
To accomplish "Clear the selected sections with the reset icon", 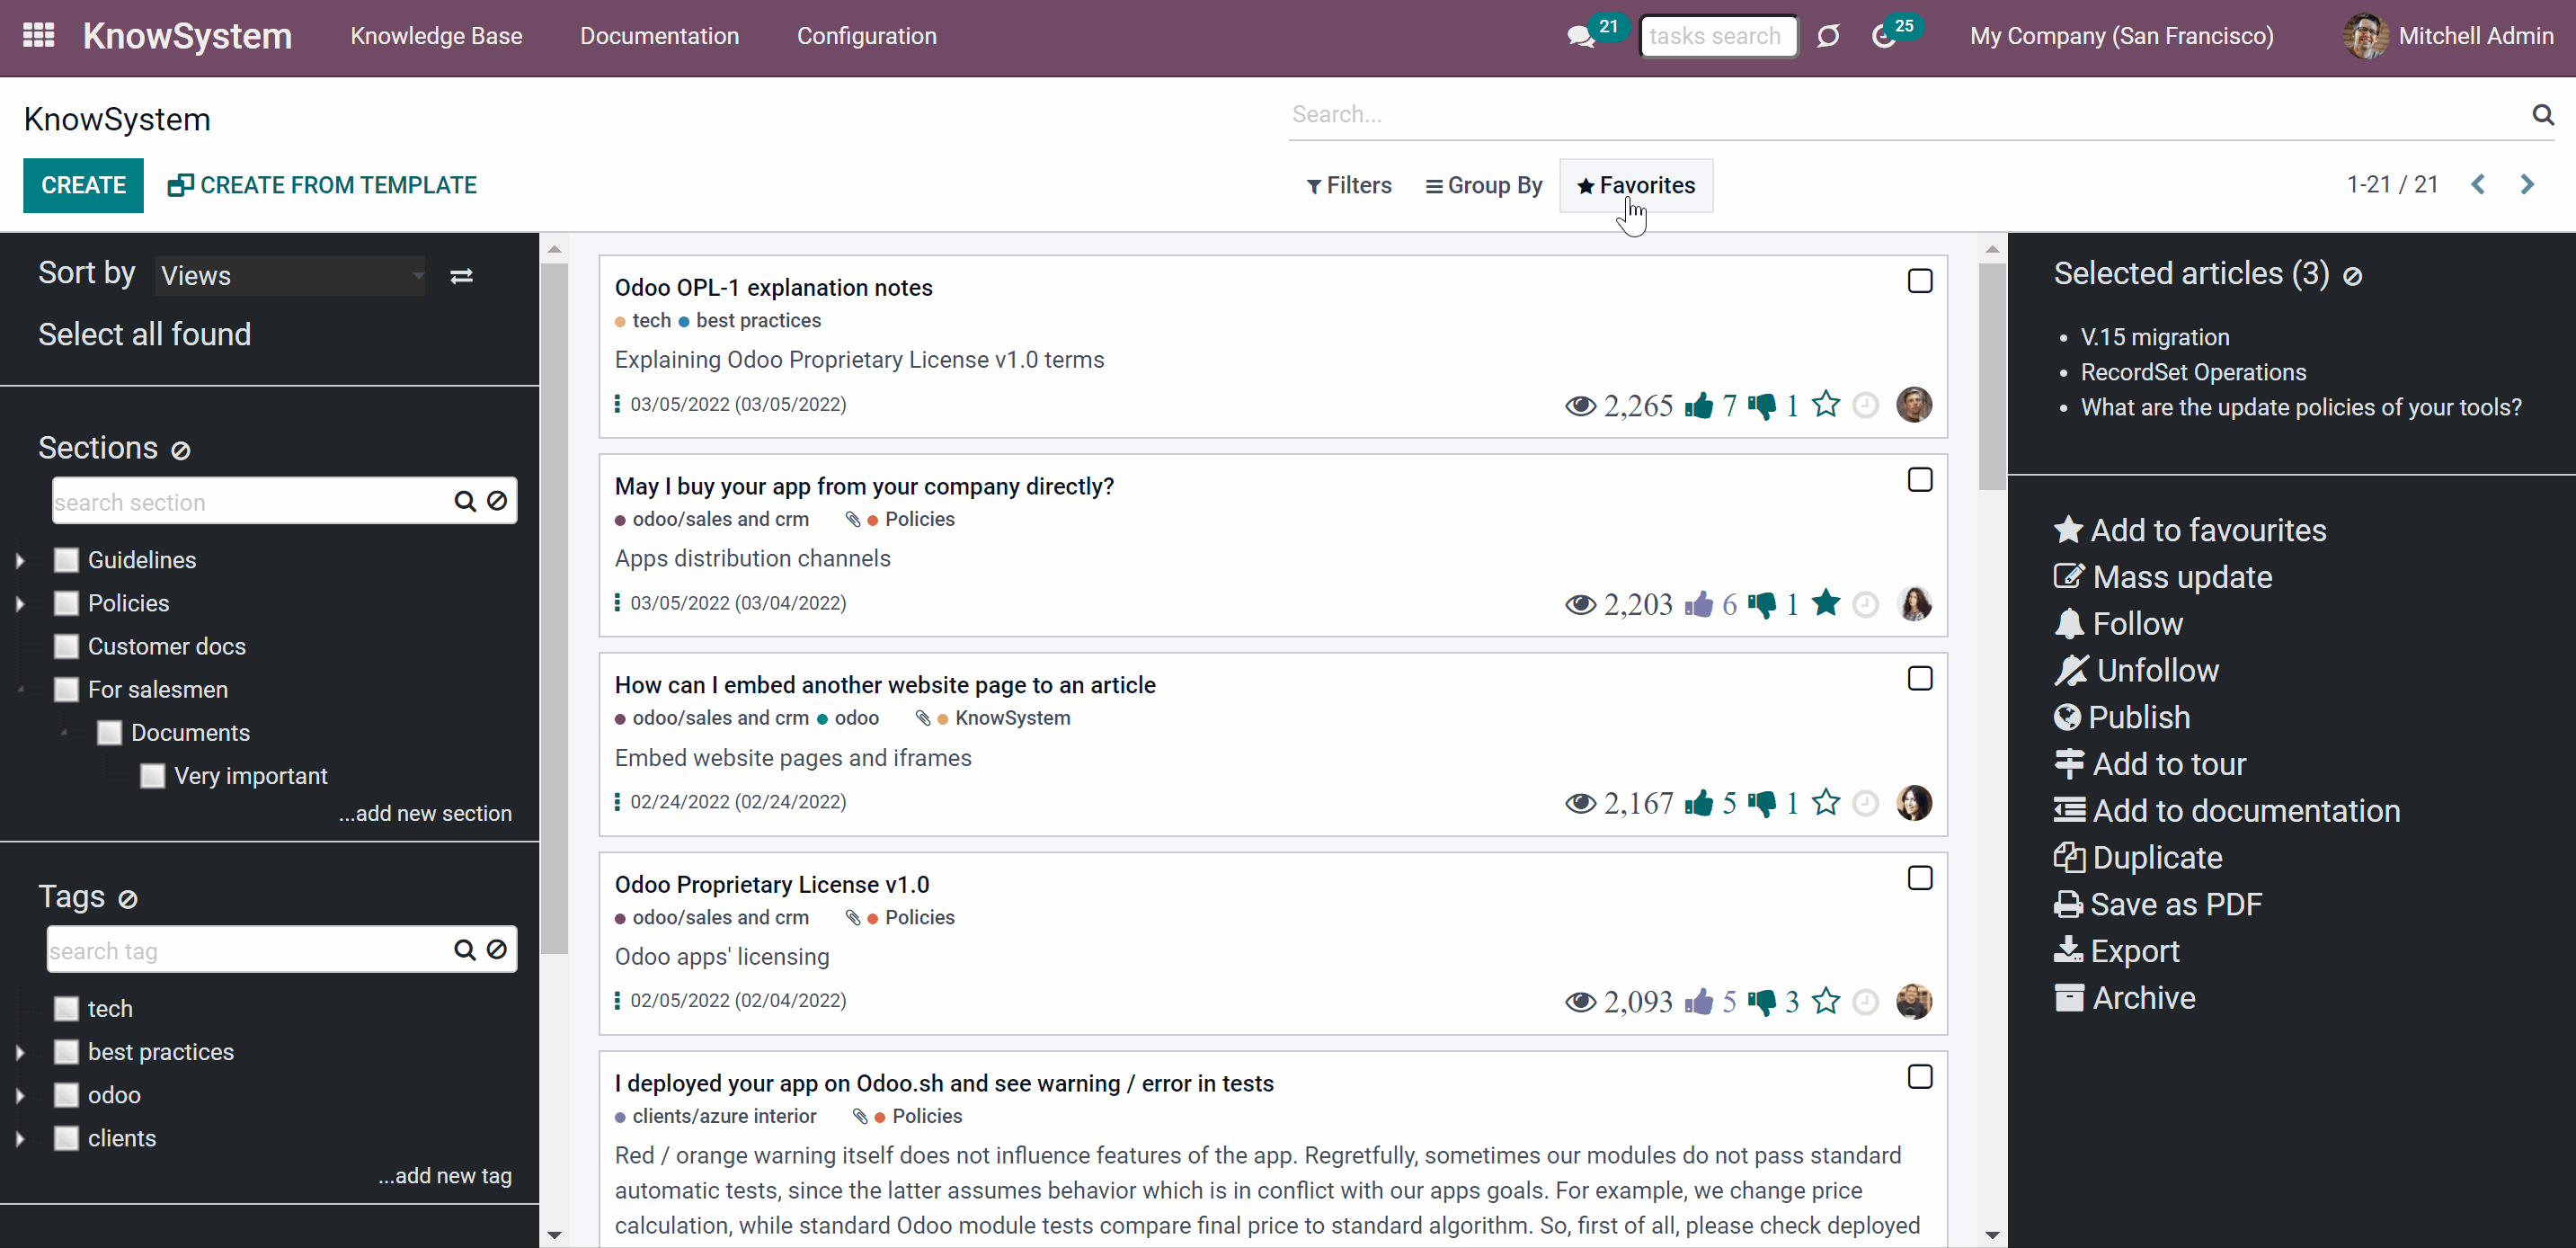I will pos(180,451).
